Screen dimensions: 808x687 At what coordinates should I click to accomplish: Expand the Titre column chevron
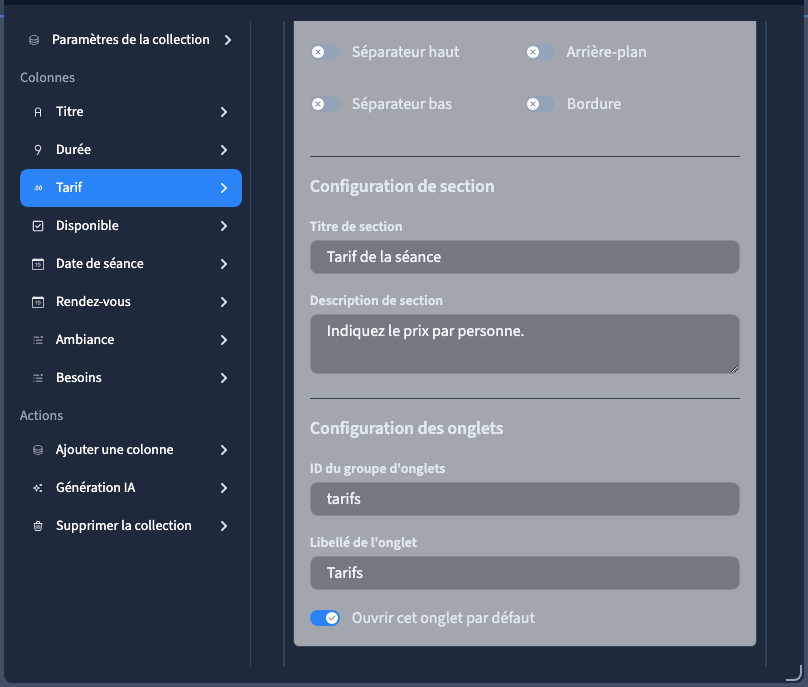pyautogui.click(x=224, y=112)
